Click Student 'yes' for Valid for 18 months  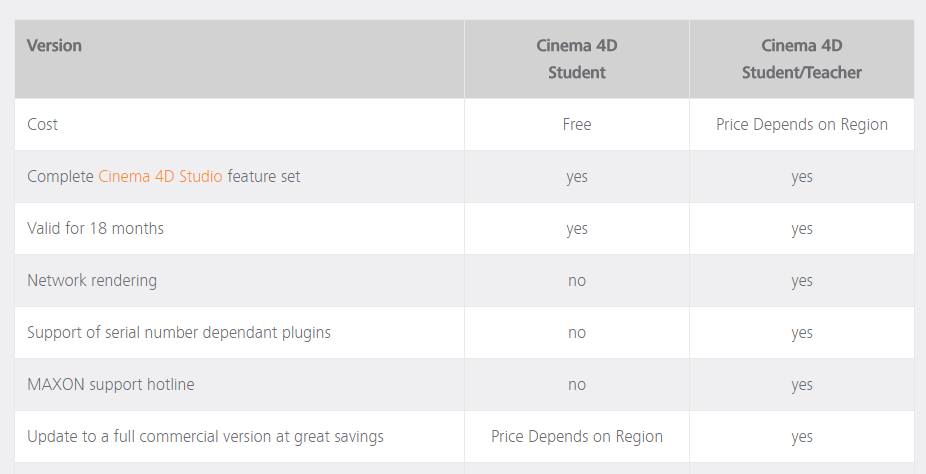(x=576, y=230)
